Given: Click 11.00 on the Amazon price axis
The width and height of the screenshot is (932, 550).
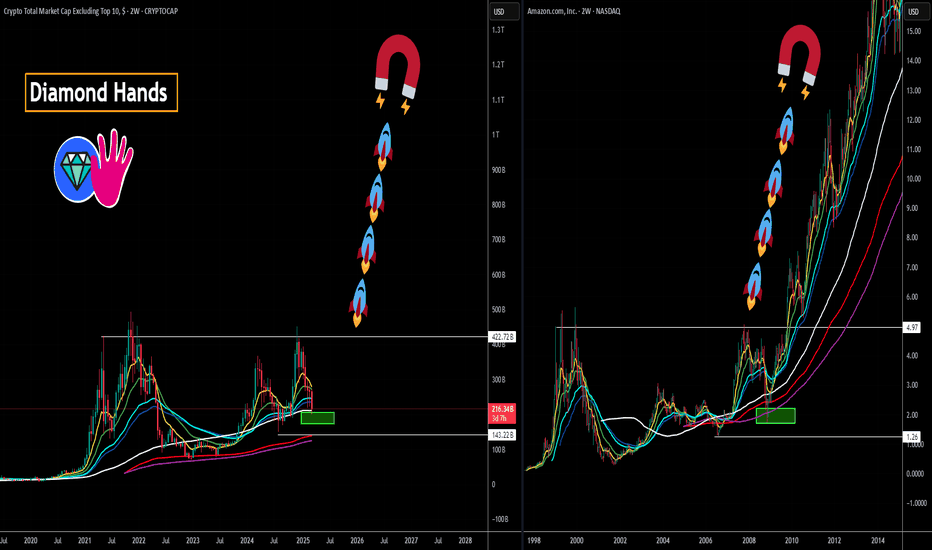Looking at the screenshot, I should 914,149.
